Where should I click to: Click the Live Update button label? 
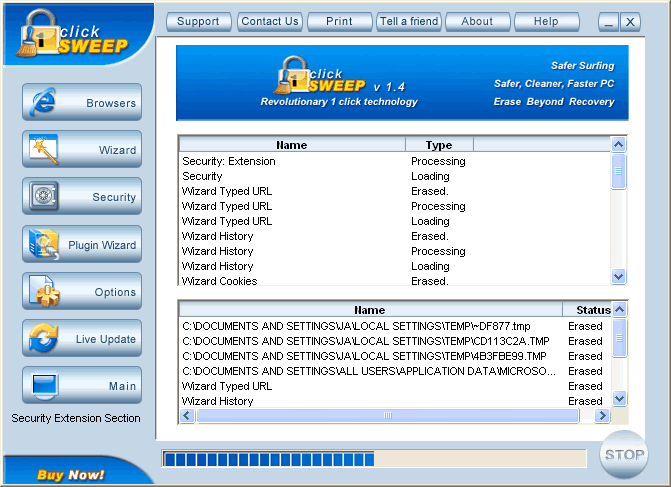[x=106, y=339]
